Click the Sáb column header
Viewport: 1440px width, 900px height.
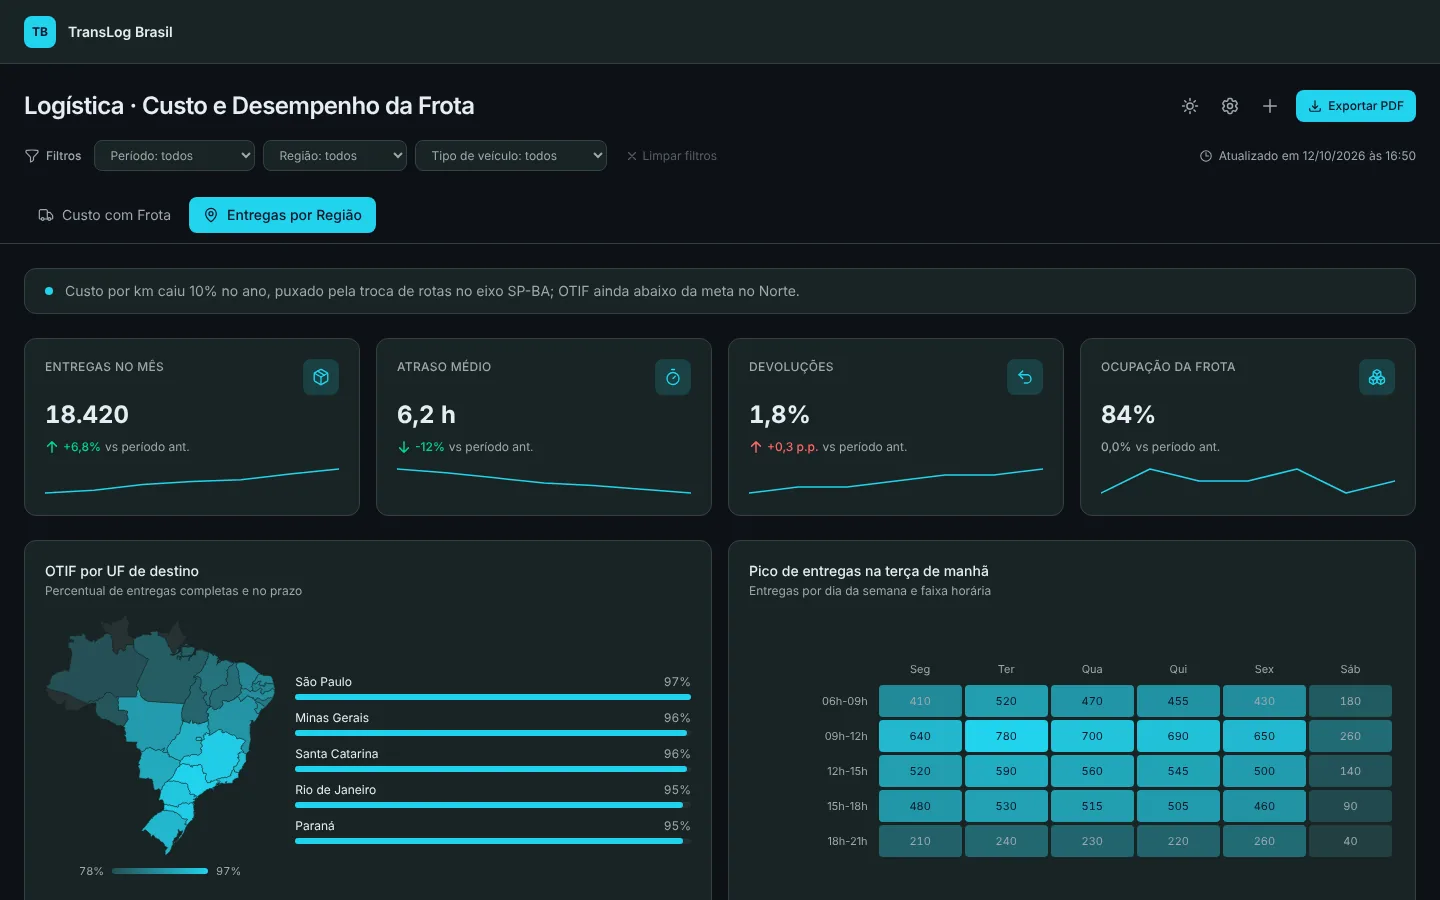point(1350,669)
